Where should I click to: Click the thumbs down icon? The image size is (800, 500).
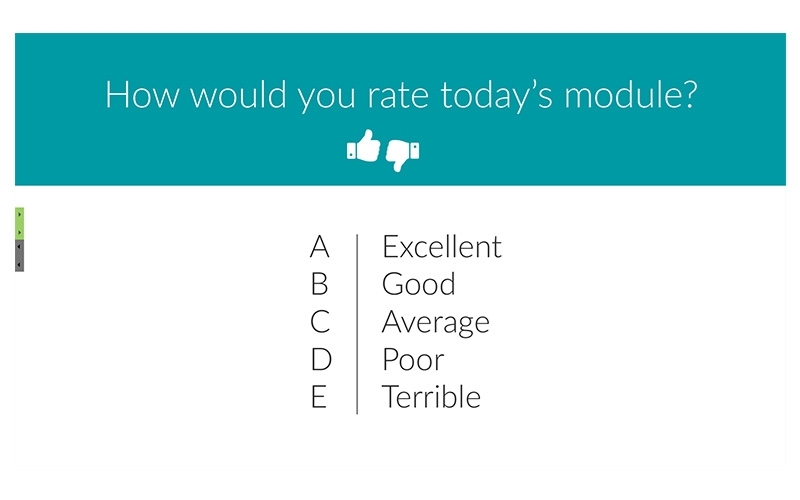pyautogui.click(x=403, y=155)
